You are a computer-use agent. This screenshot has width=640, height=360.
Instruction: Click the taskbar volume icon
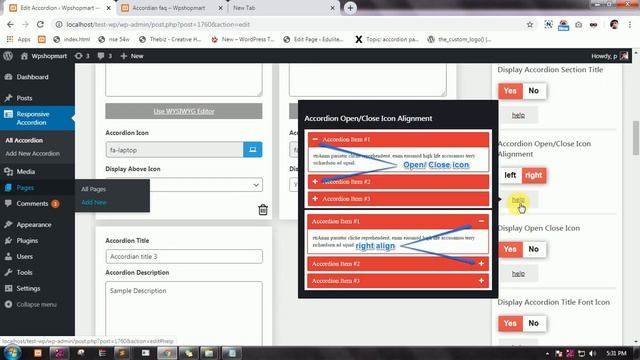[x=593, y=353]
